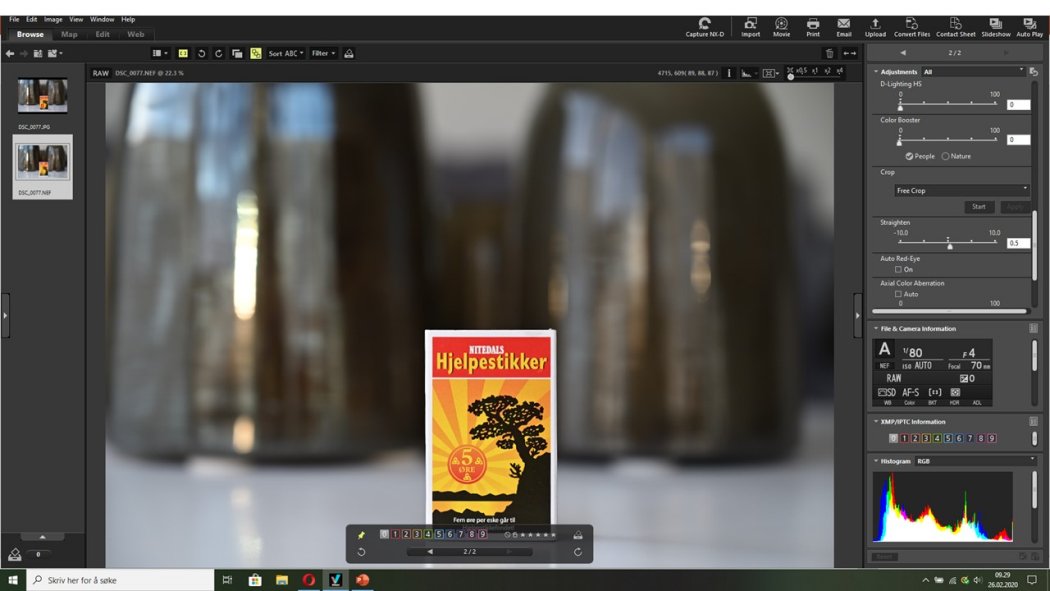
Task: Click the Import icon
Action: (x=750, y=26)
